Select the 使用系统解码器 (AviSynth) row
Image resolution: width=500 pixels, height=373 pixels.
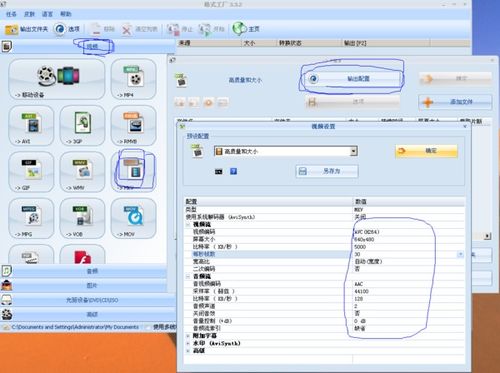click(x=324, y=217)
